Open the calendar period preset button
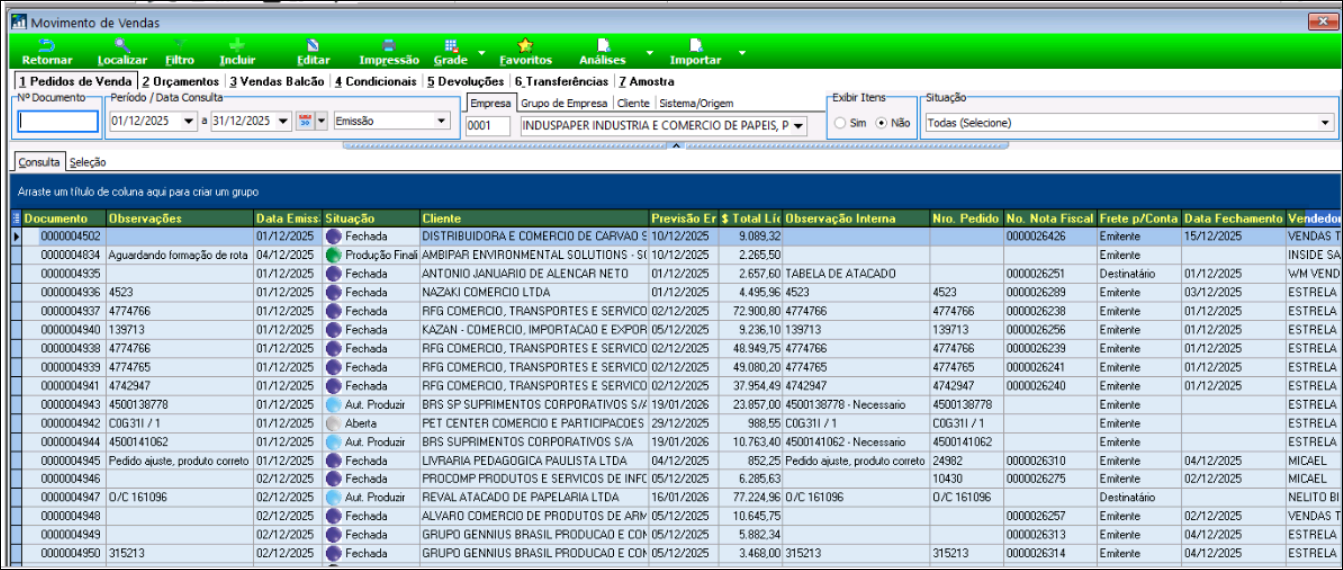The width and height of the screenshot is (1343, 570). coord(306,121)
